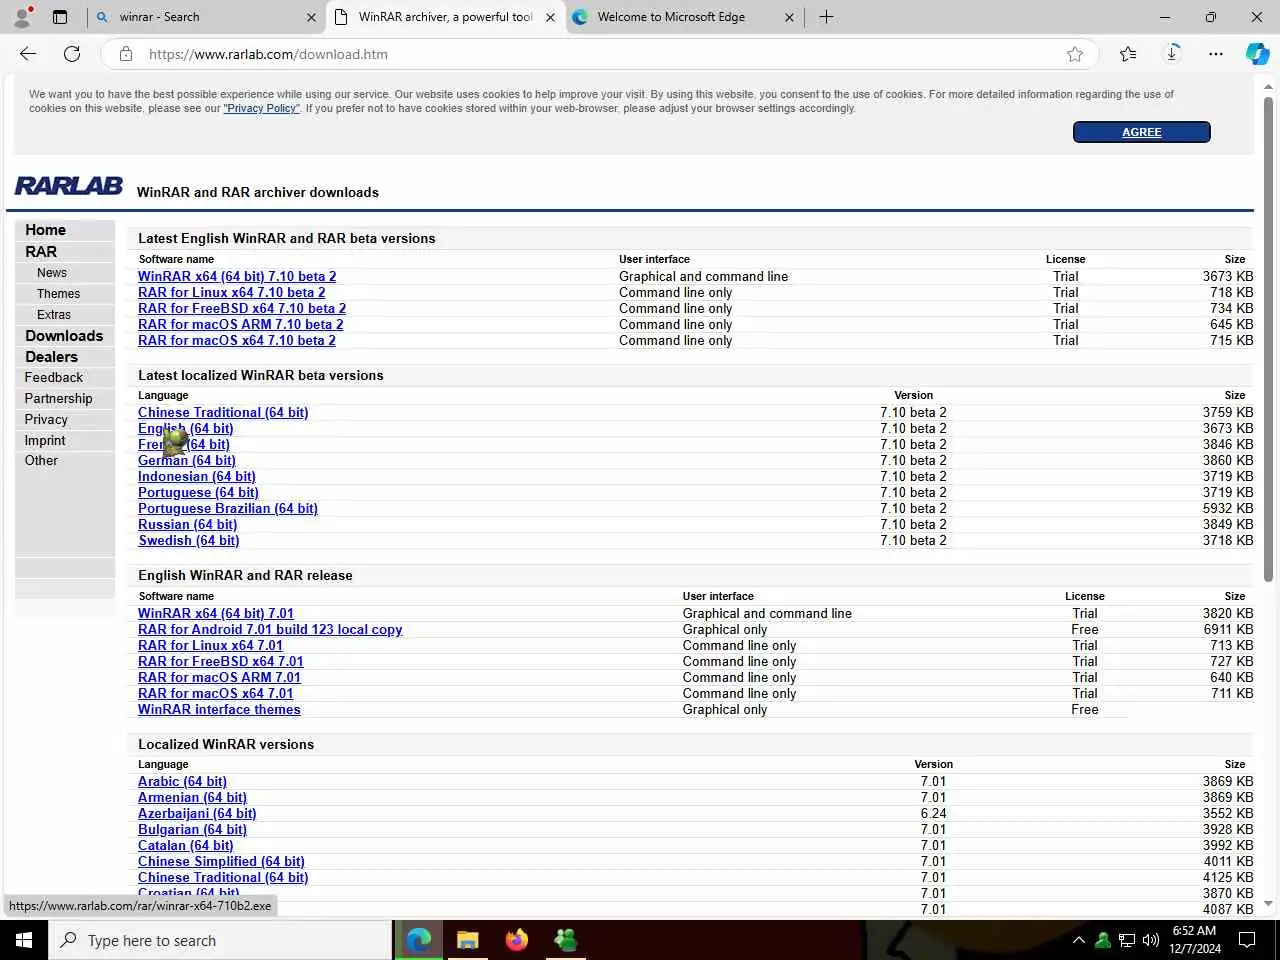Download Chinese Simplified (64 bit) 7.01

(x=221, y=861)
